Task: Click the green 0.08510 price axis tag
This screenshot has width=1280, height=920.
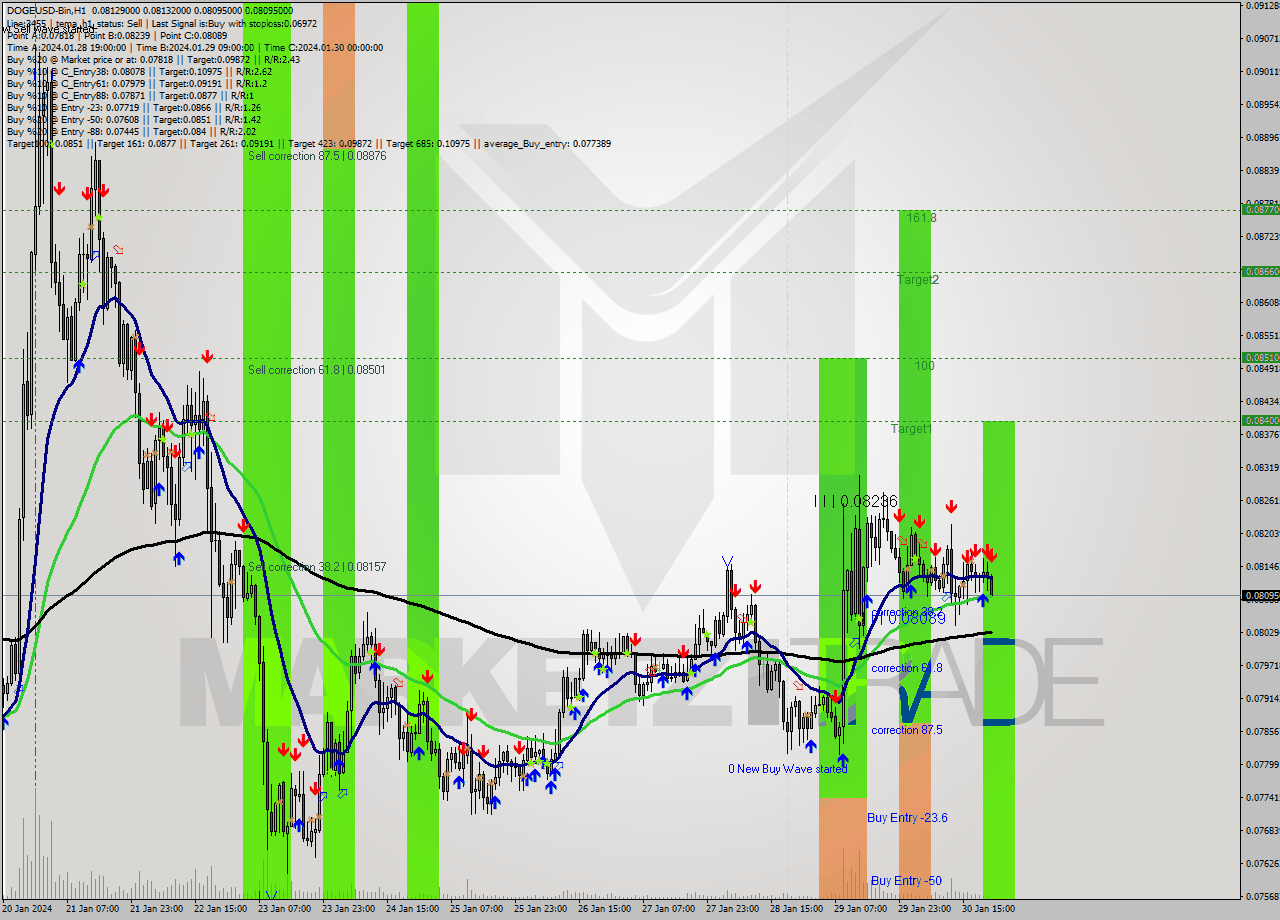Action: click(x=1260, y=357)
